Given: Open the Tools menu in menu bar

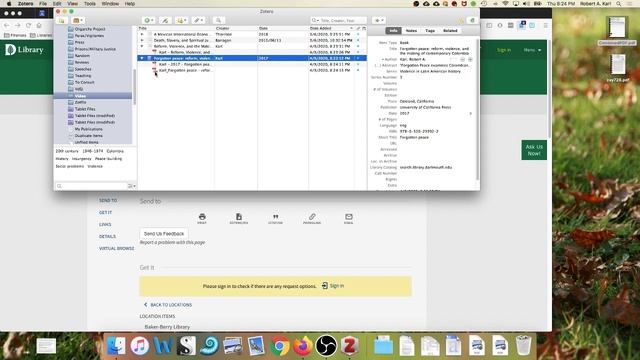Looking at the screenshot, I should tap(90, 4).
